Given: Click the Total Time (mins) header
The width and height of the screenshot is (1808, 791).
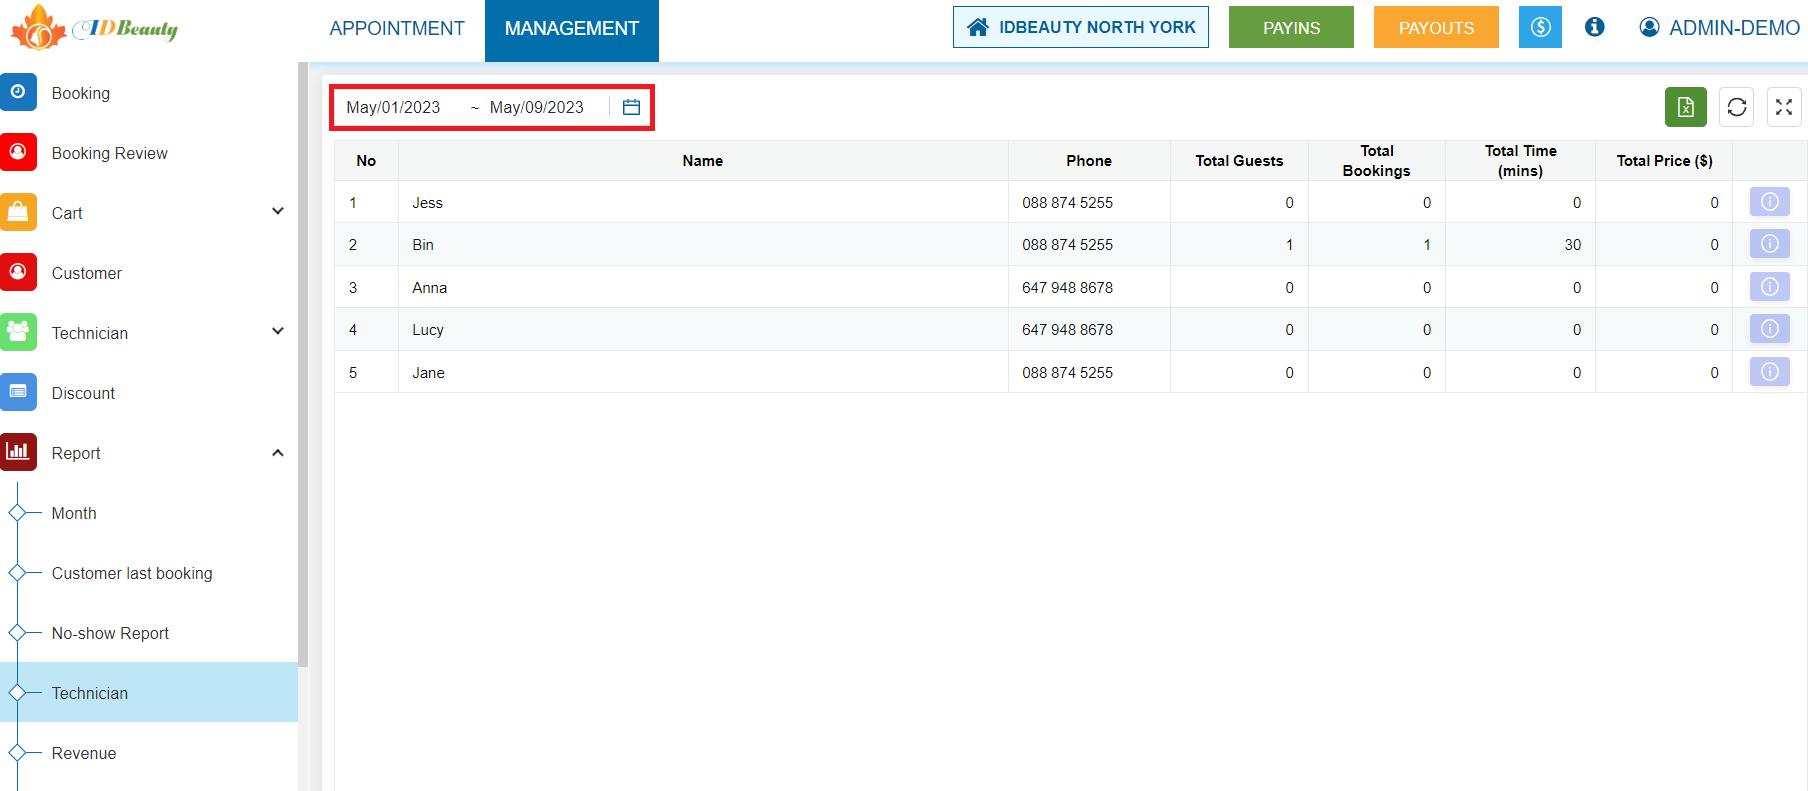Looking at the screenshot, I should pyautogui.click(x=1521, y=161).
